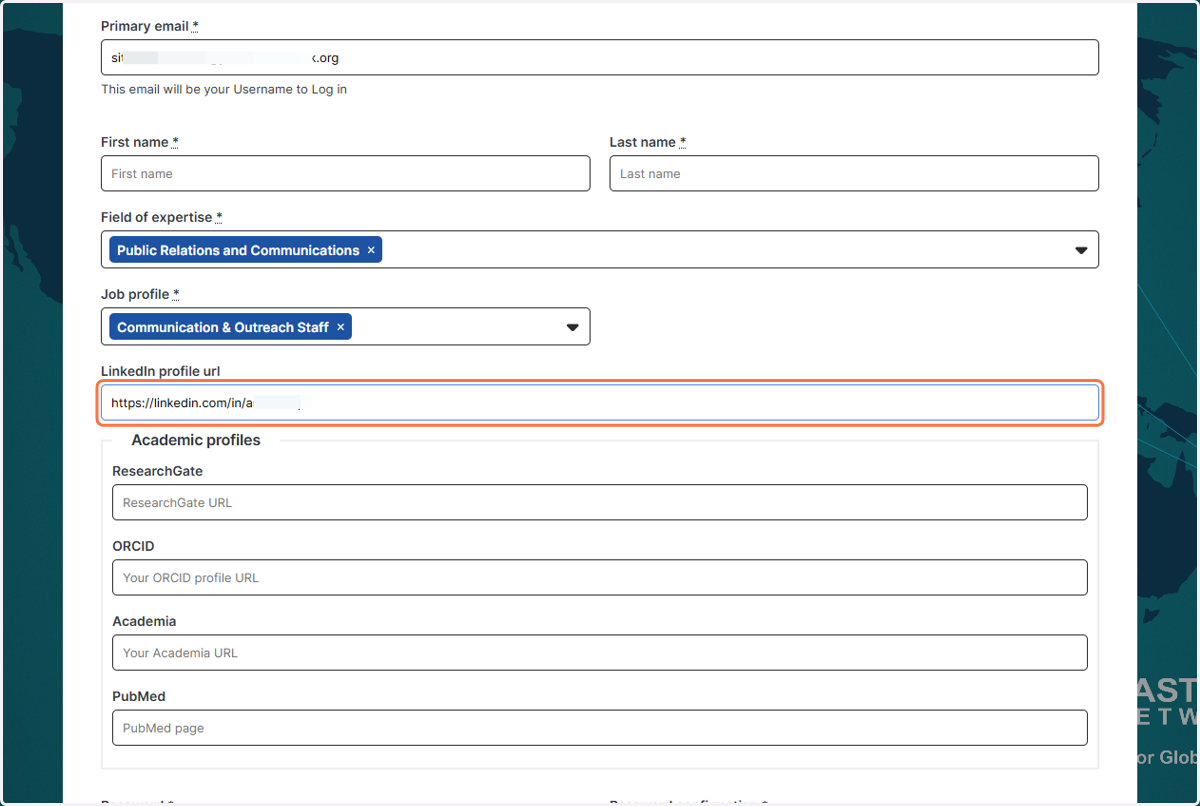Click the ORCID label

point(134,546)
